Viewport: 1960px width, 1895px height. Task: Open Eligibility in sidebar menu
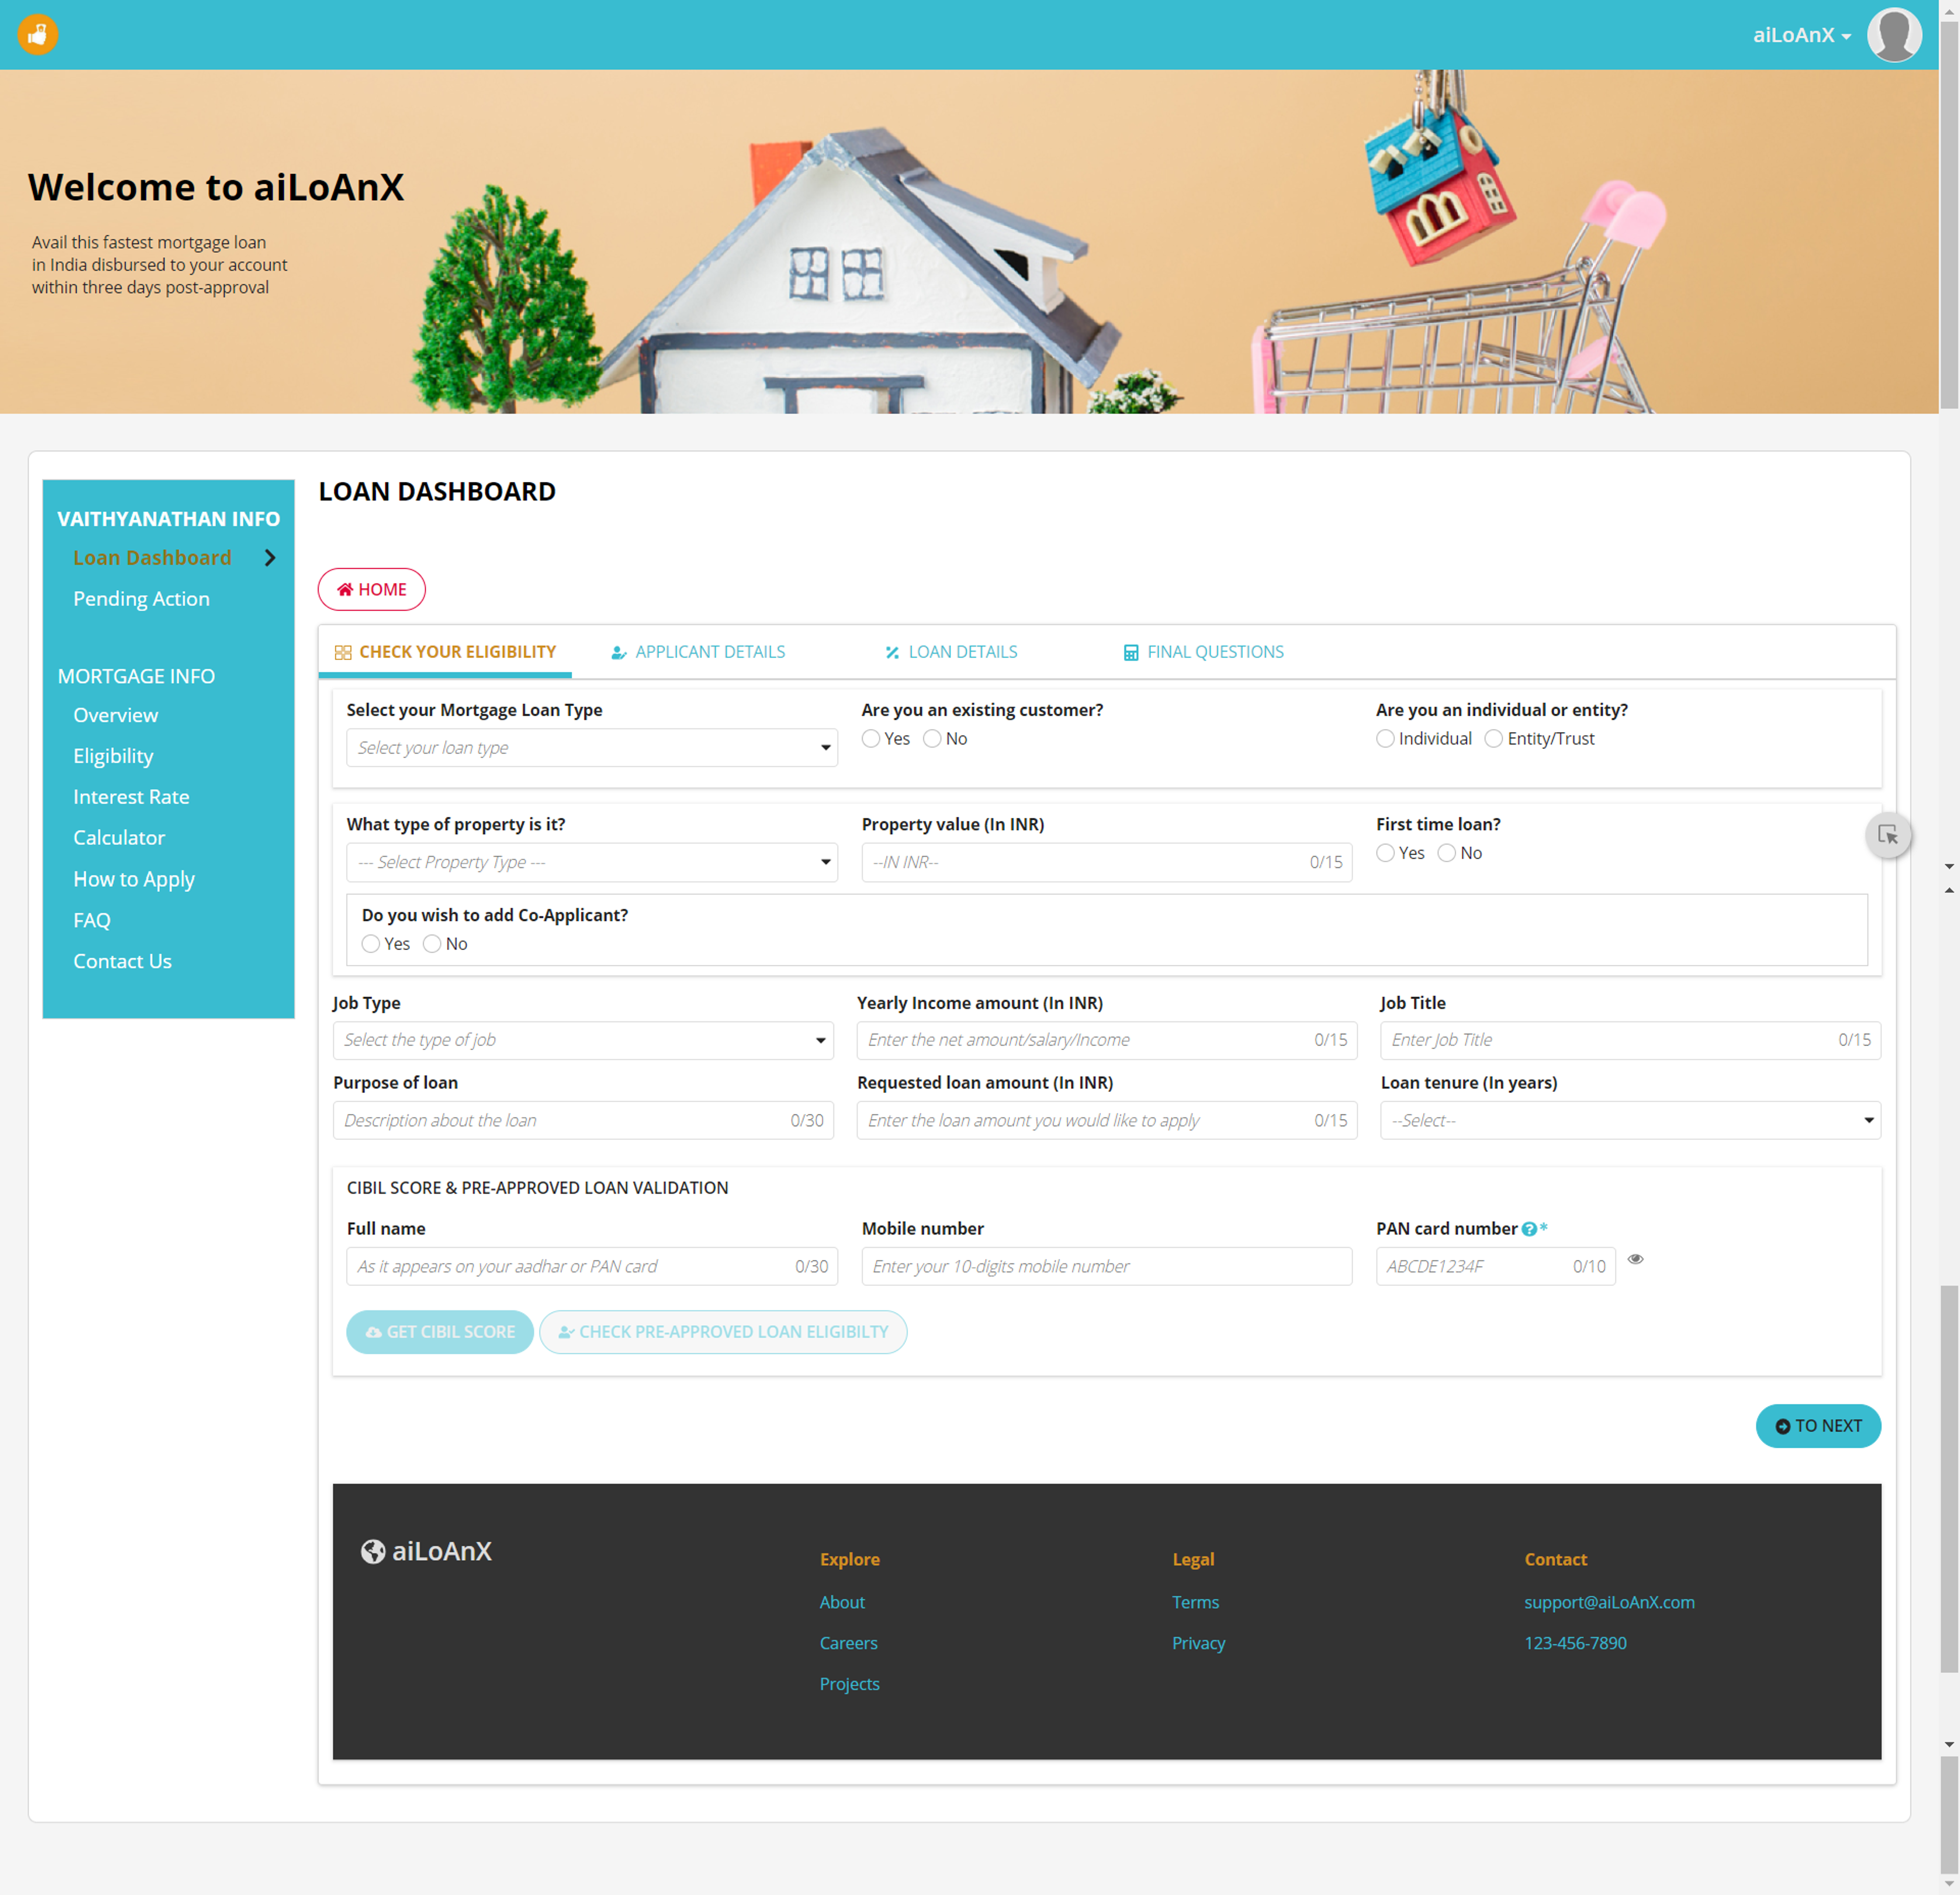(x=113, y=757)
